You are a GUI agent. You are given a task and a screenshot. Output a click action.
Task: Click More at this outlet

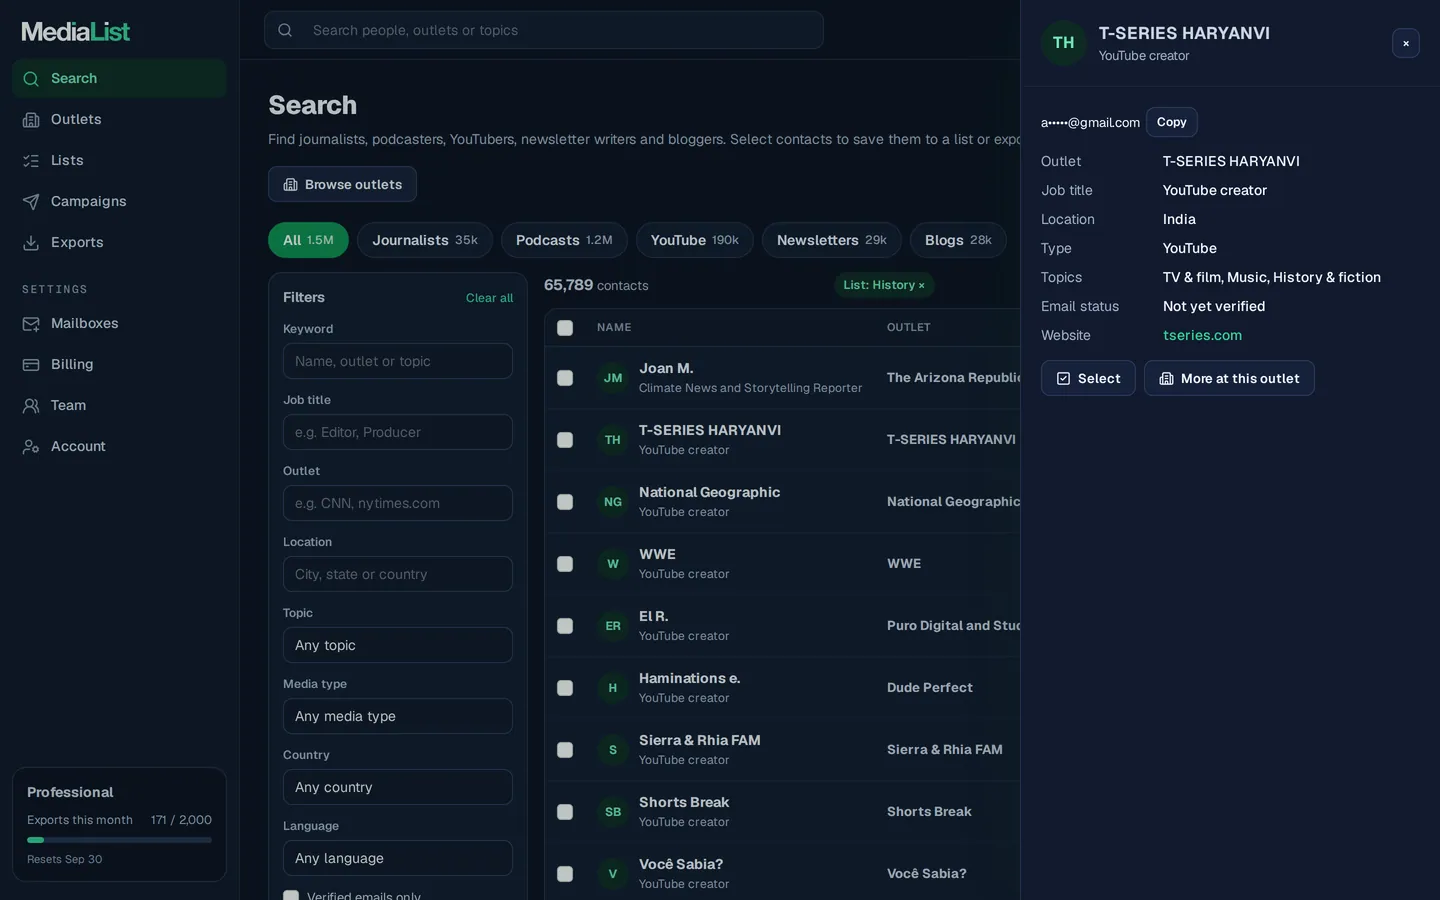coord(1229,378)
